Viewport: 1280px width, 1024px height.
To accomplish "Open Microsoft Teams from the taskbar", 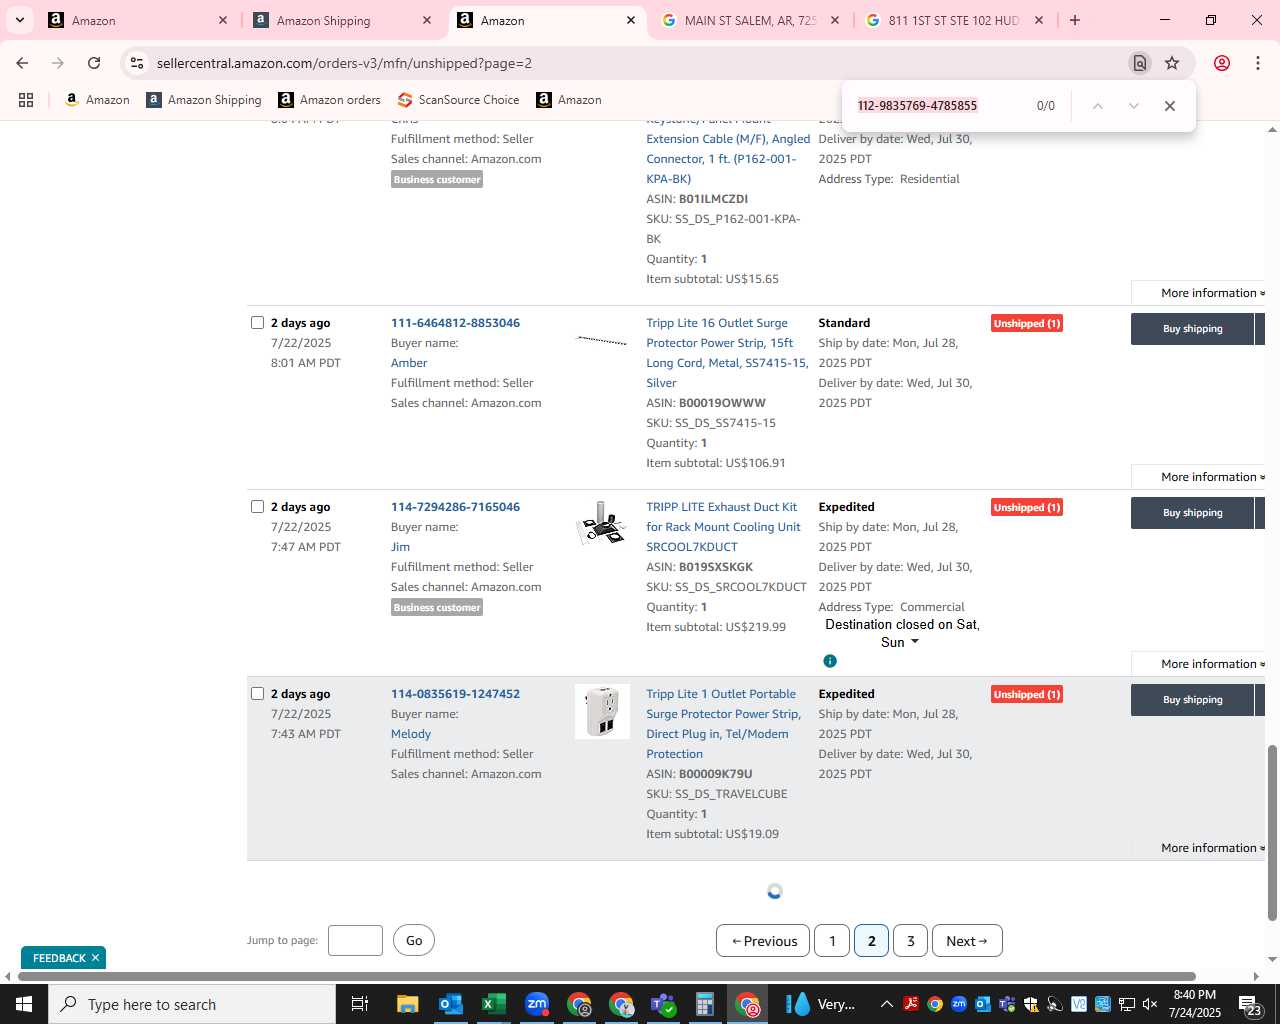I will (x=662, y=1004).
